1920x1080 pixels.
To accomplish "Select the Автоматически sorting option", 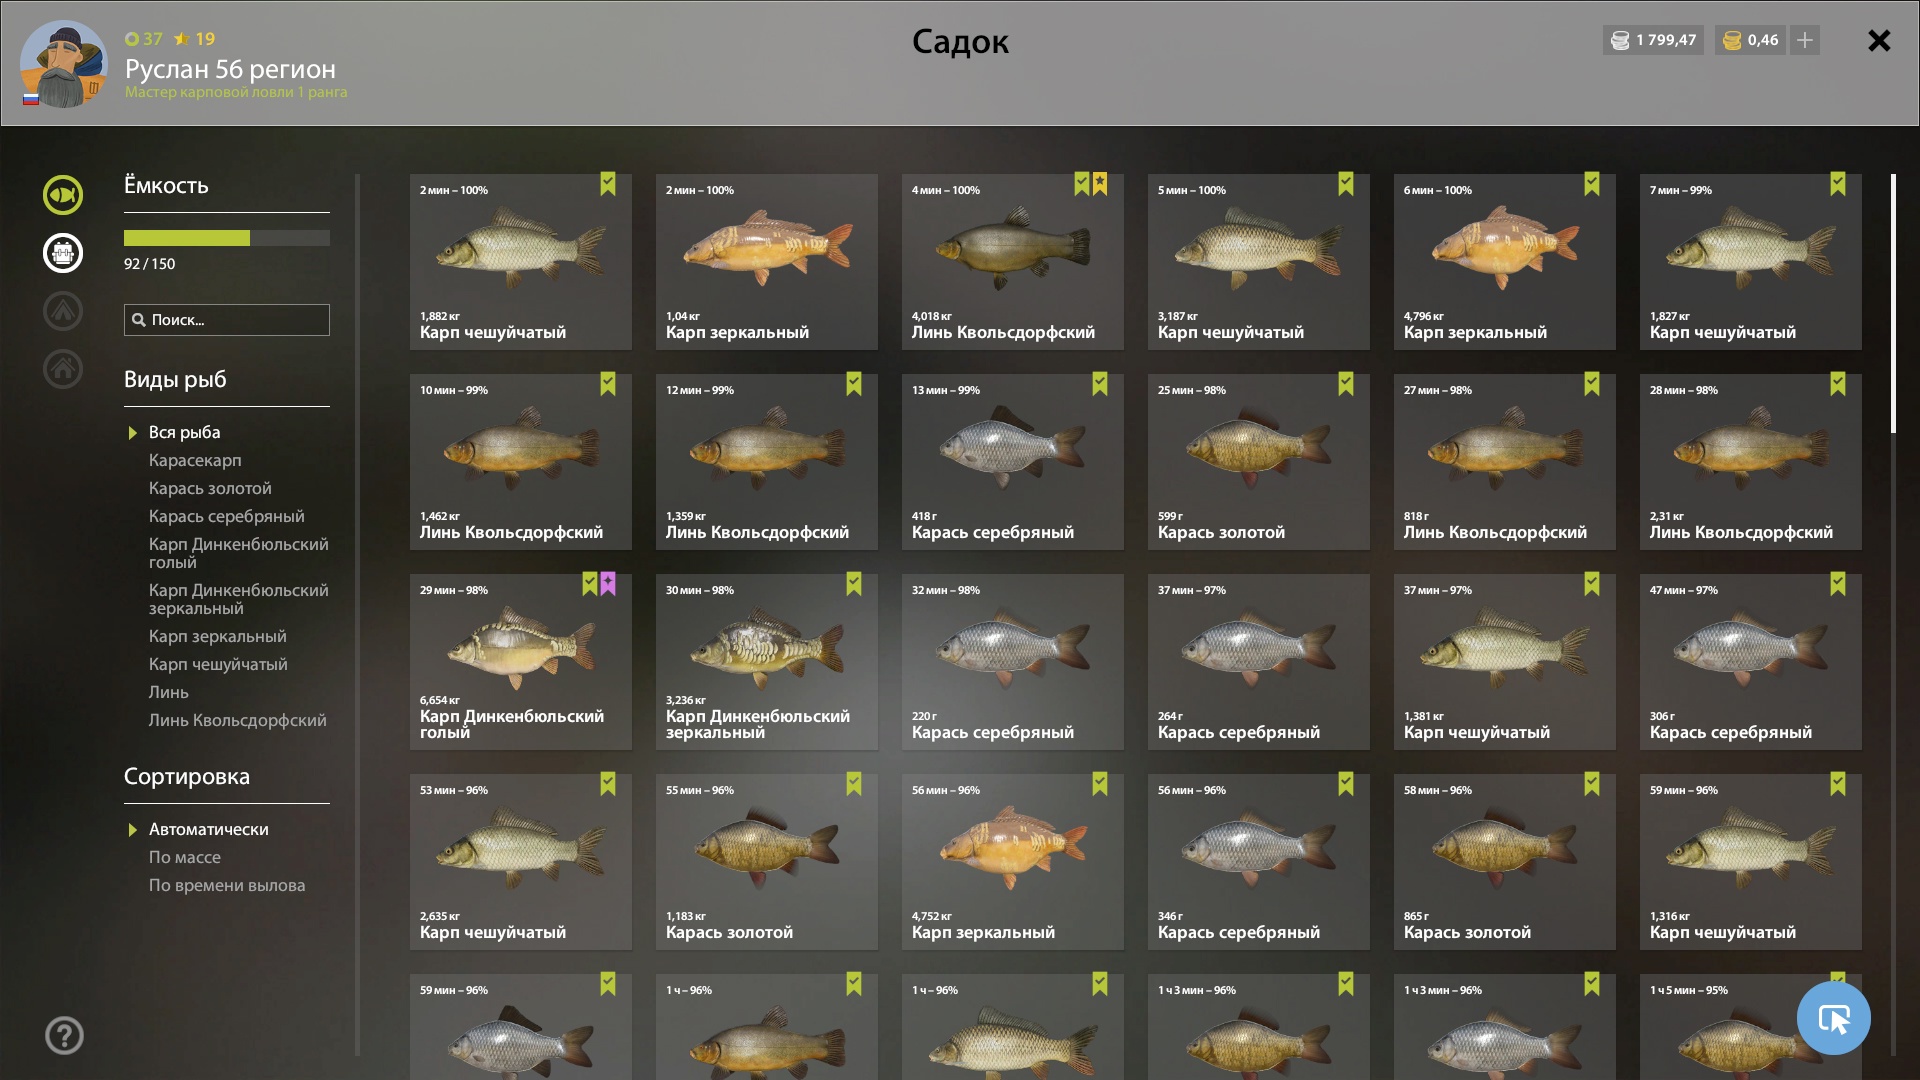I will pos(208,829).
